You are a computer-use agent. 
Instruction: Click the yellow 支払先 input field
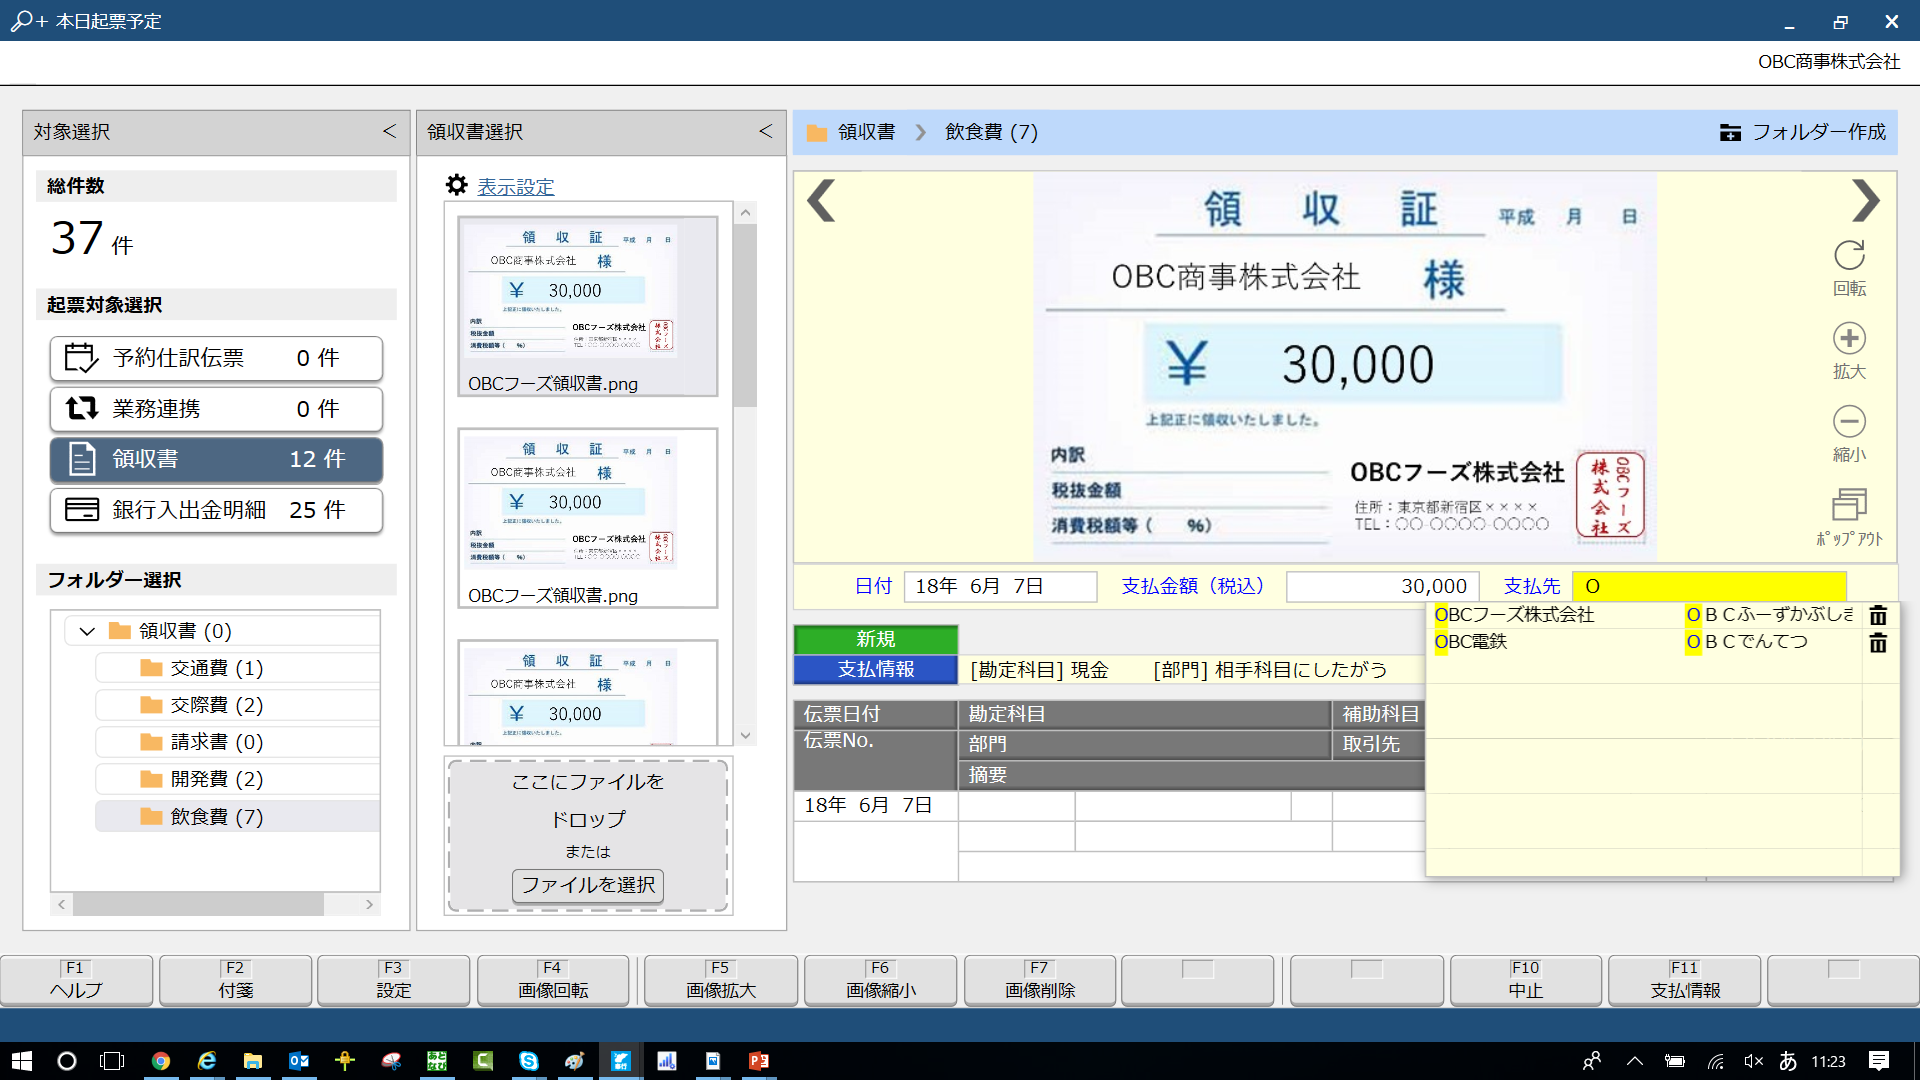click(x=1709, y=586)
